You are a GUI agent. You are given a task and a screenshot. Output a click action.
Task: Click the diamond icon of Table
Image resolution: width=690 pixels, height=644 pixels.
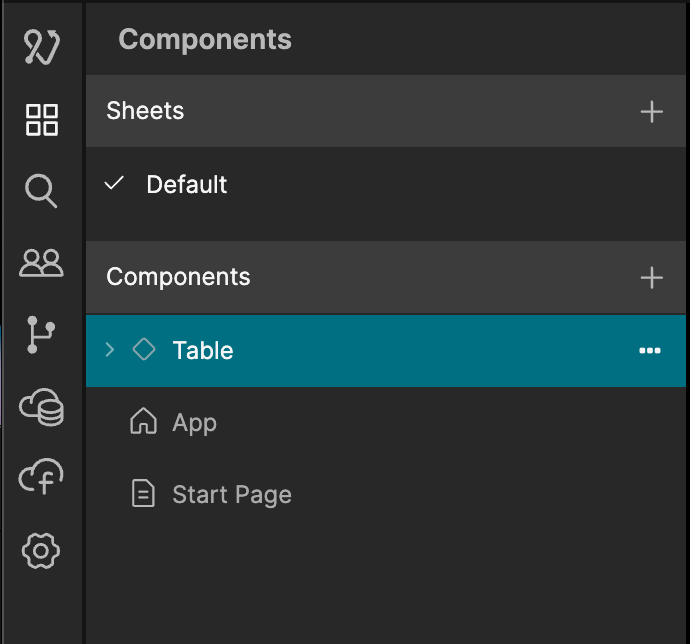[x=144, y=350]
